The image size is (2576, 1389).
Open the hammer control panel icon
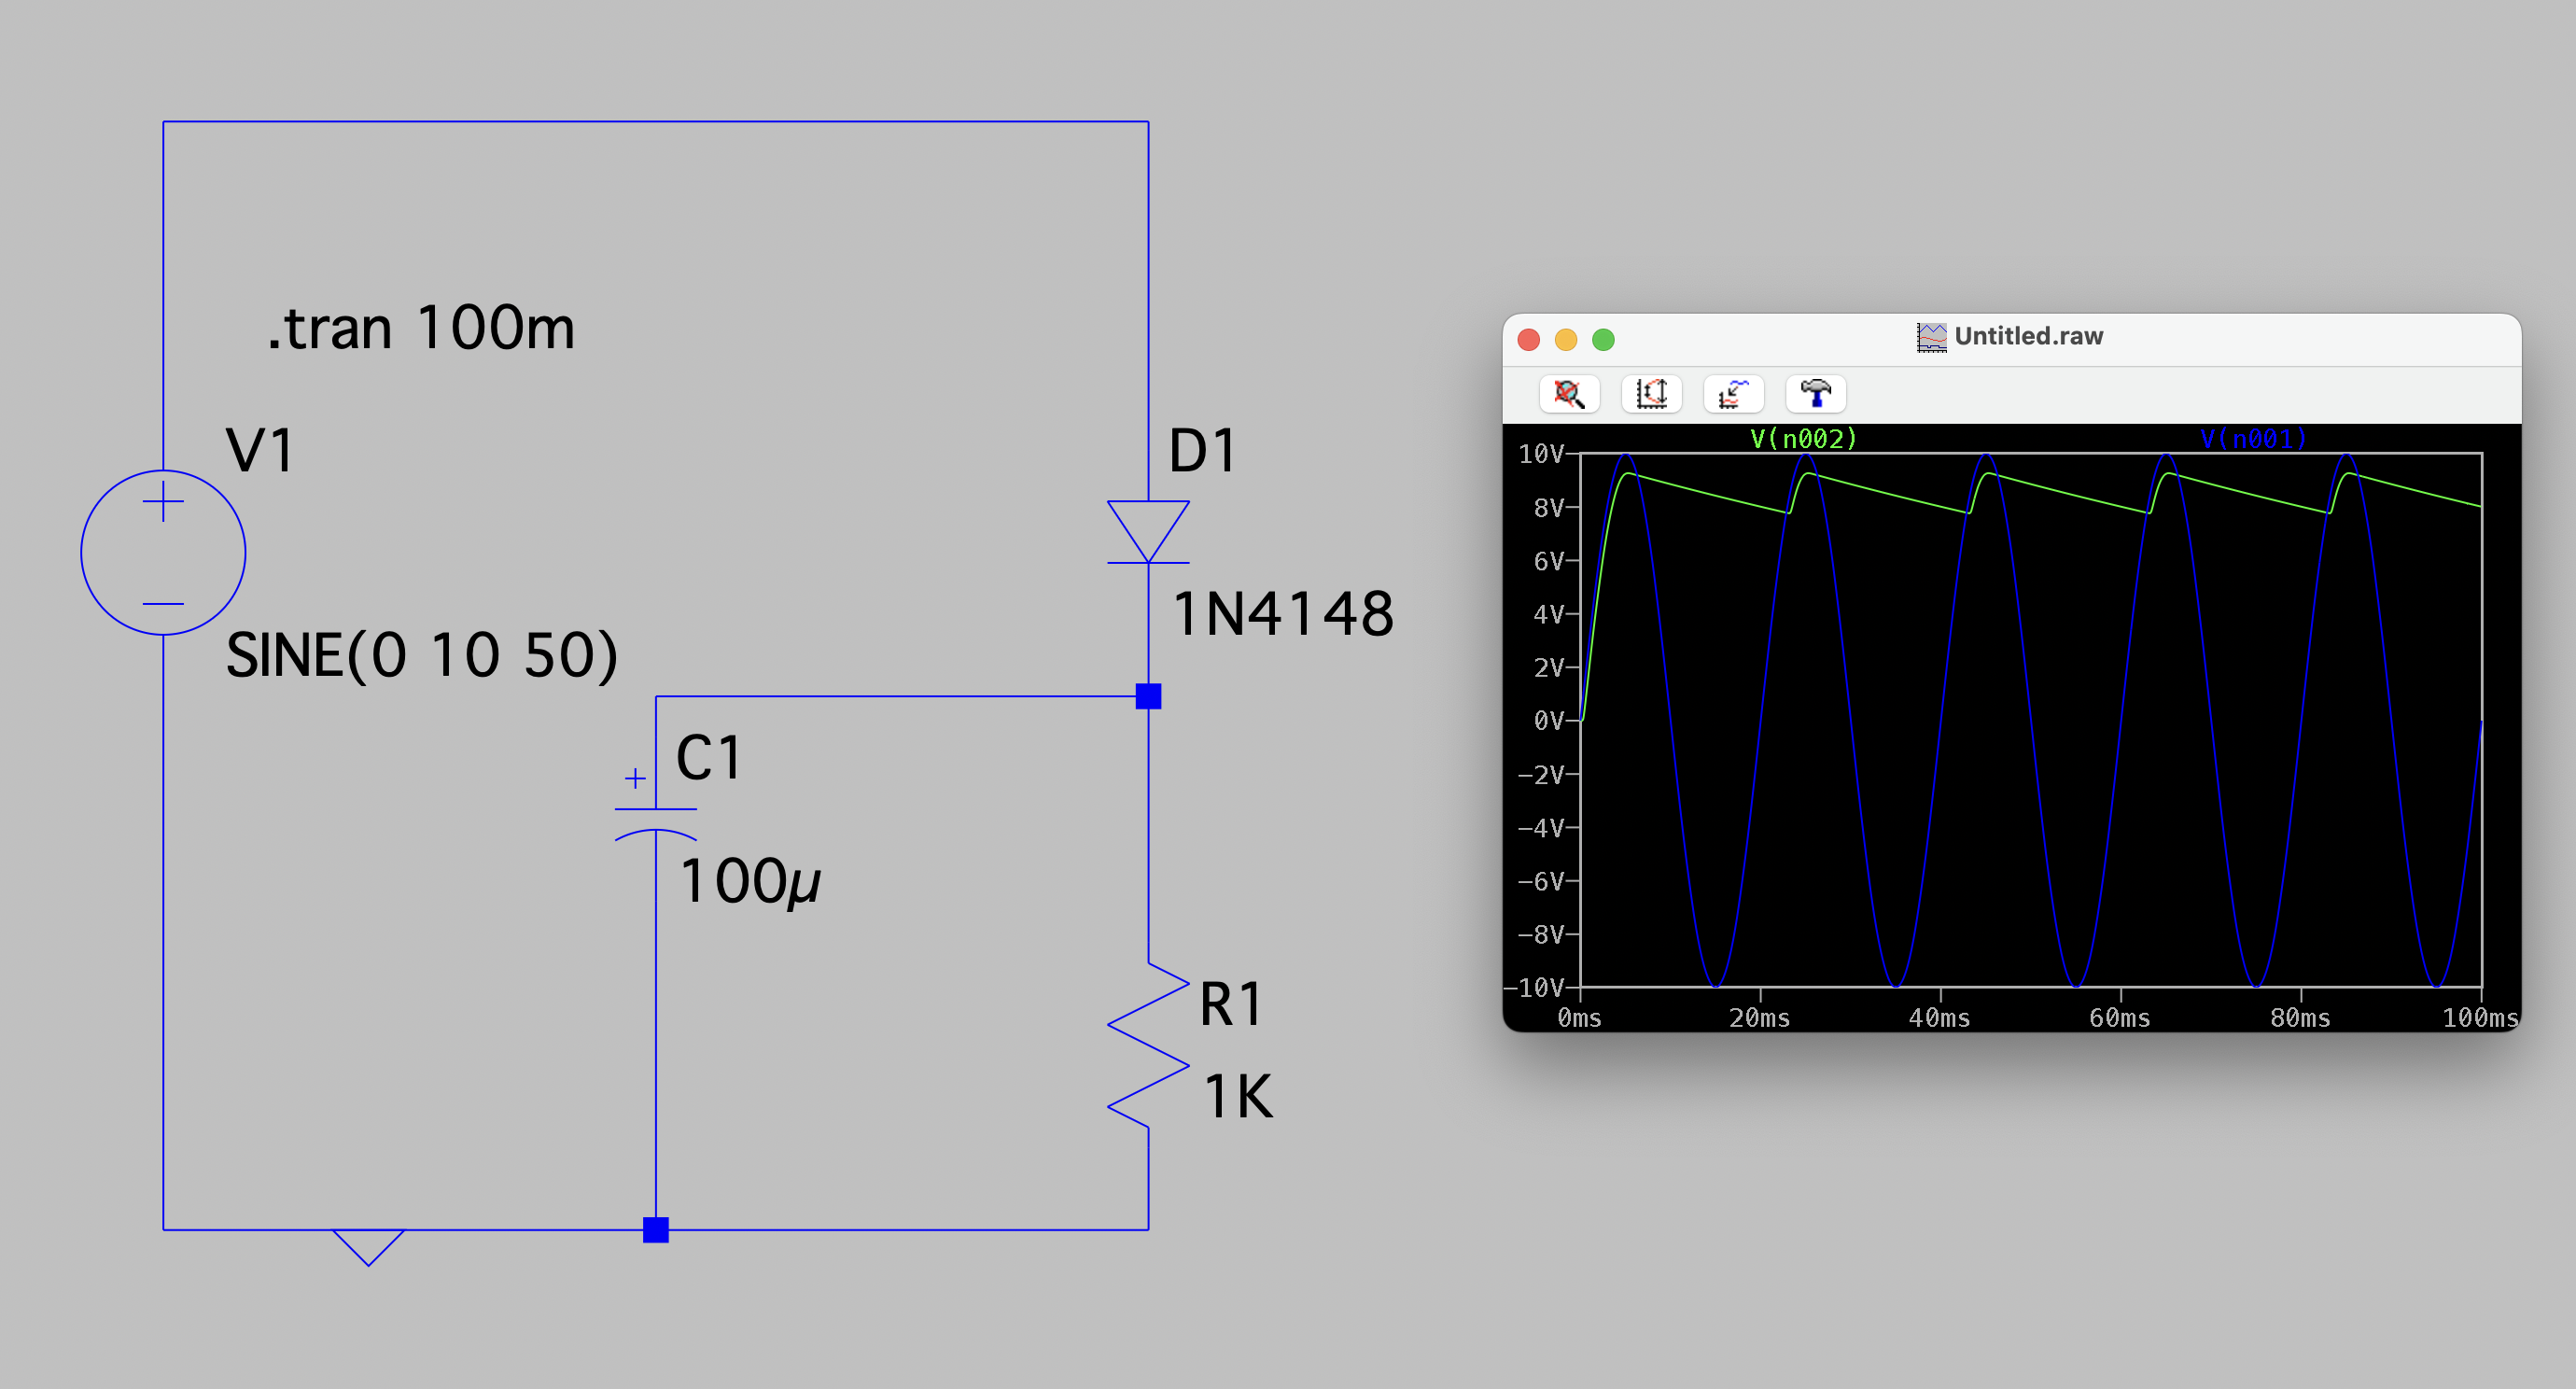(1814, 393)
